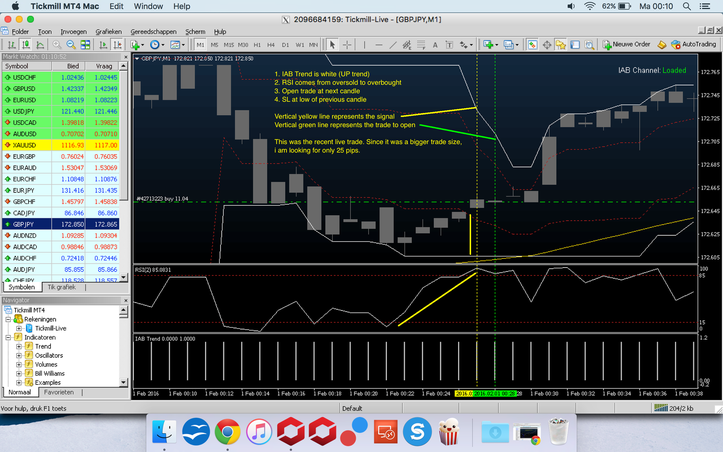Open the new chart dropdown

tap(490, 45)
